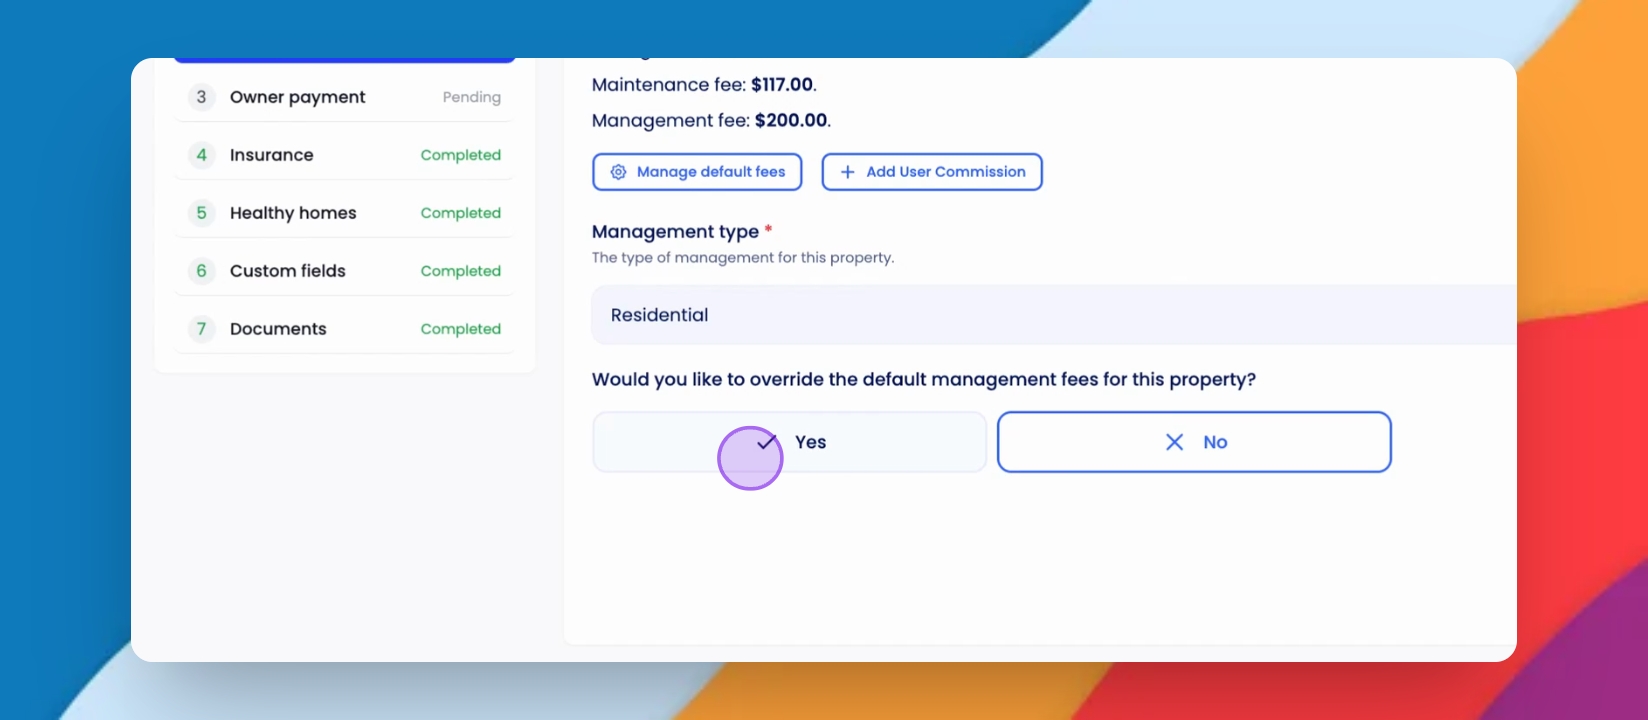
Task: Choose No for overriding default fees
Action: pyautogui.click(x=1194, y=442)
